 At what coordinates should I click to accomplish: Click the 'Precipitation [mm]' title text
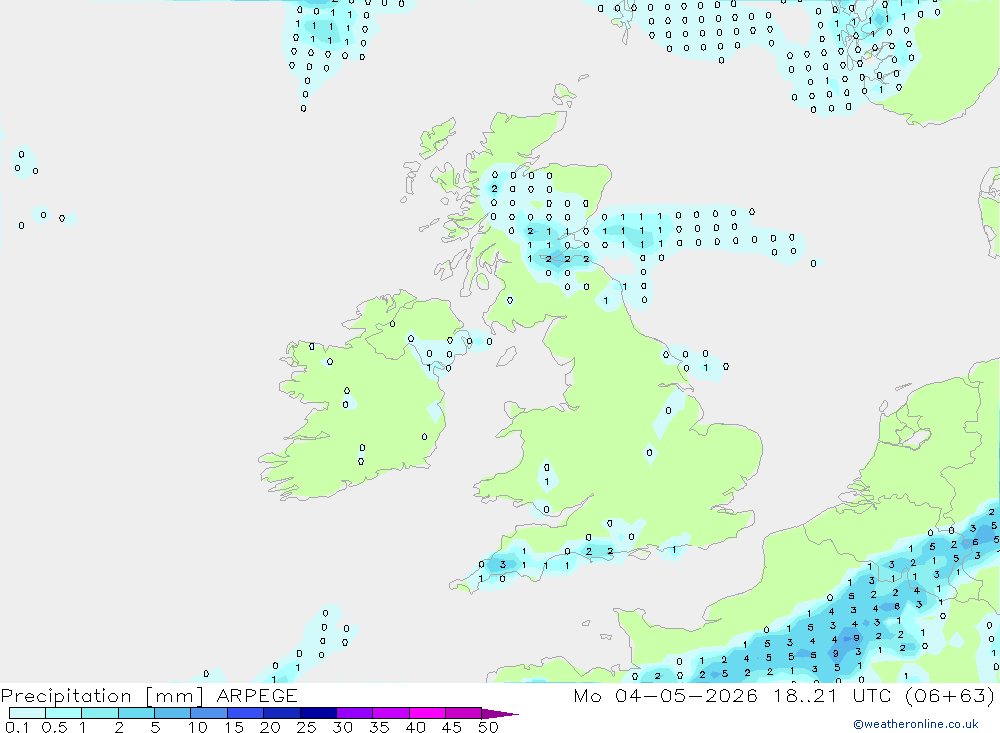(102, 695)
